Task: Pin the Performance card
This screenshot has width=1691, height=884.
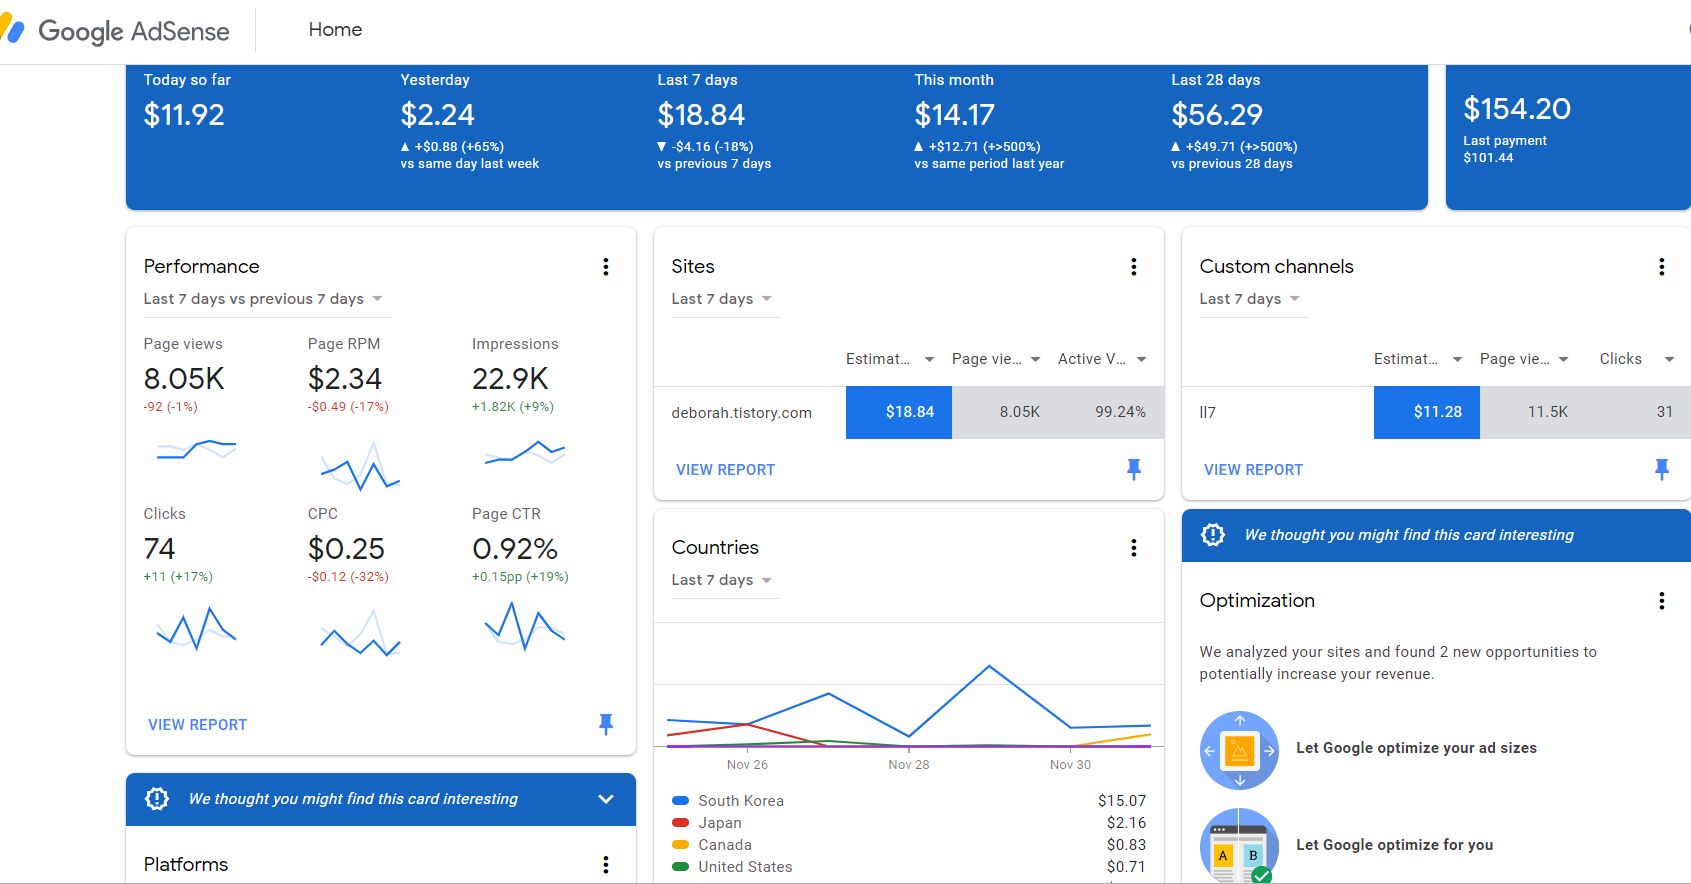Action: pyautogui.click(x=605, y=724)
